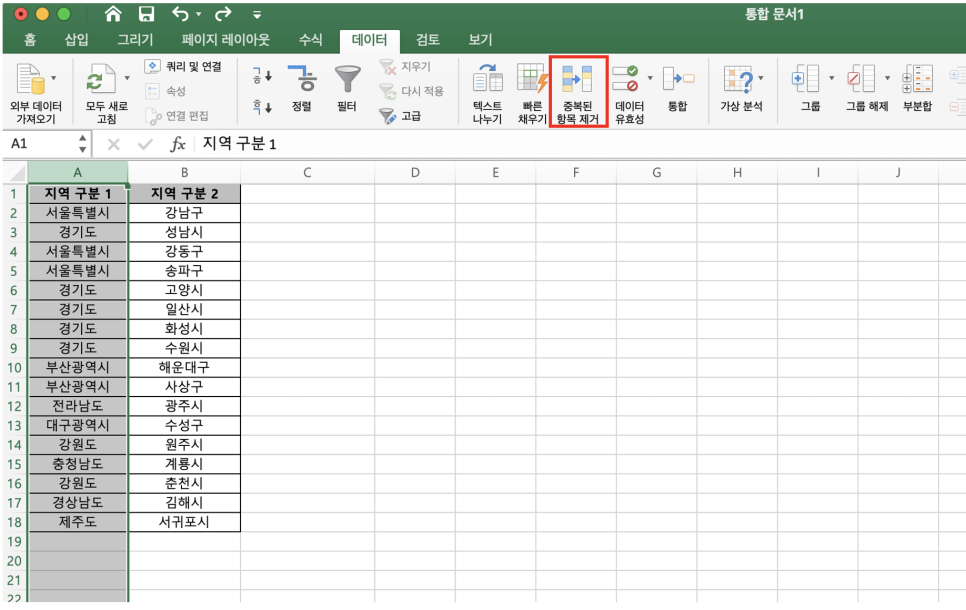
Task: Expand the 외부 데이터 가져오기 dropdown arrow
Action: [54, 78]
